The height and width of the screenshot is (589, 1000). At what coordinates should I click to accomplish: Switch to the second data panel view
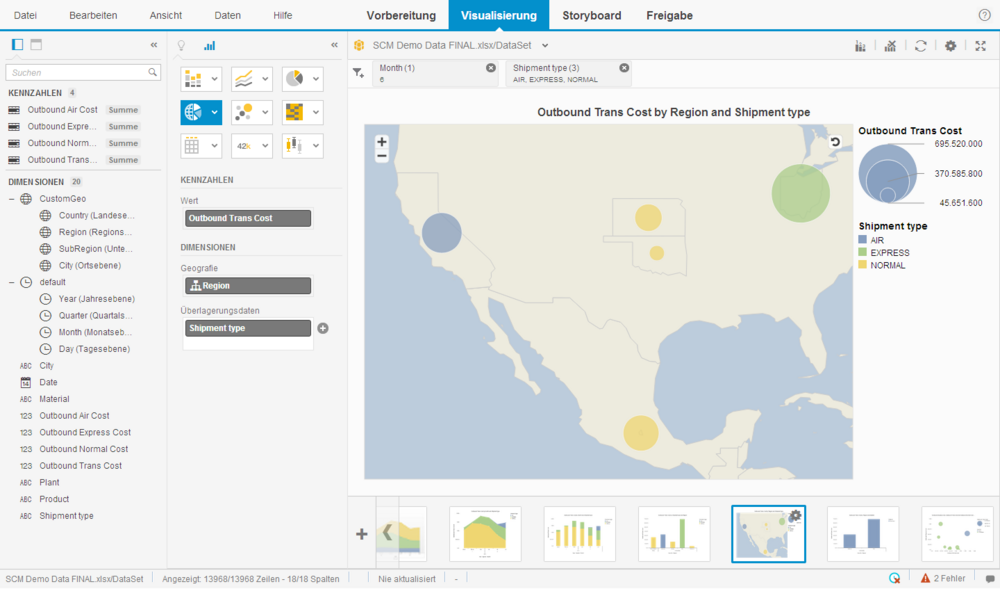(x=36, y=45)
